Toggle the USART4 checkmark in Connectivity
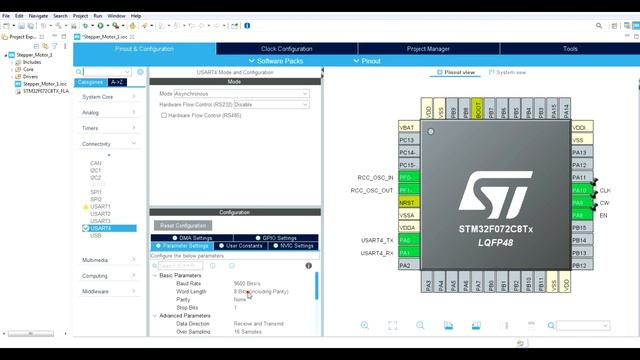640x360 pixels. click(x=86, y=228)
